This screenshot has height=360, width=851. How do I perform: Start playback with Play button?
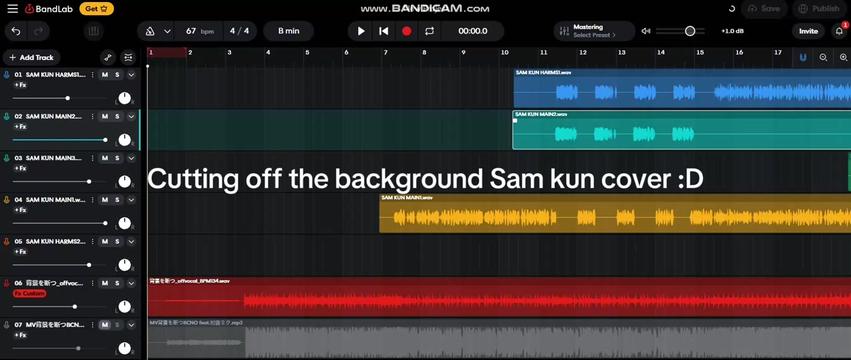[361, 31]
